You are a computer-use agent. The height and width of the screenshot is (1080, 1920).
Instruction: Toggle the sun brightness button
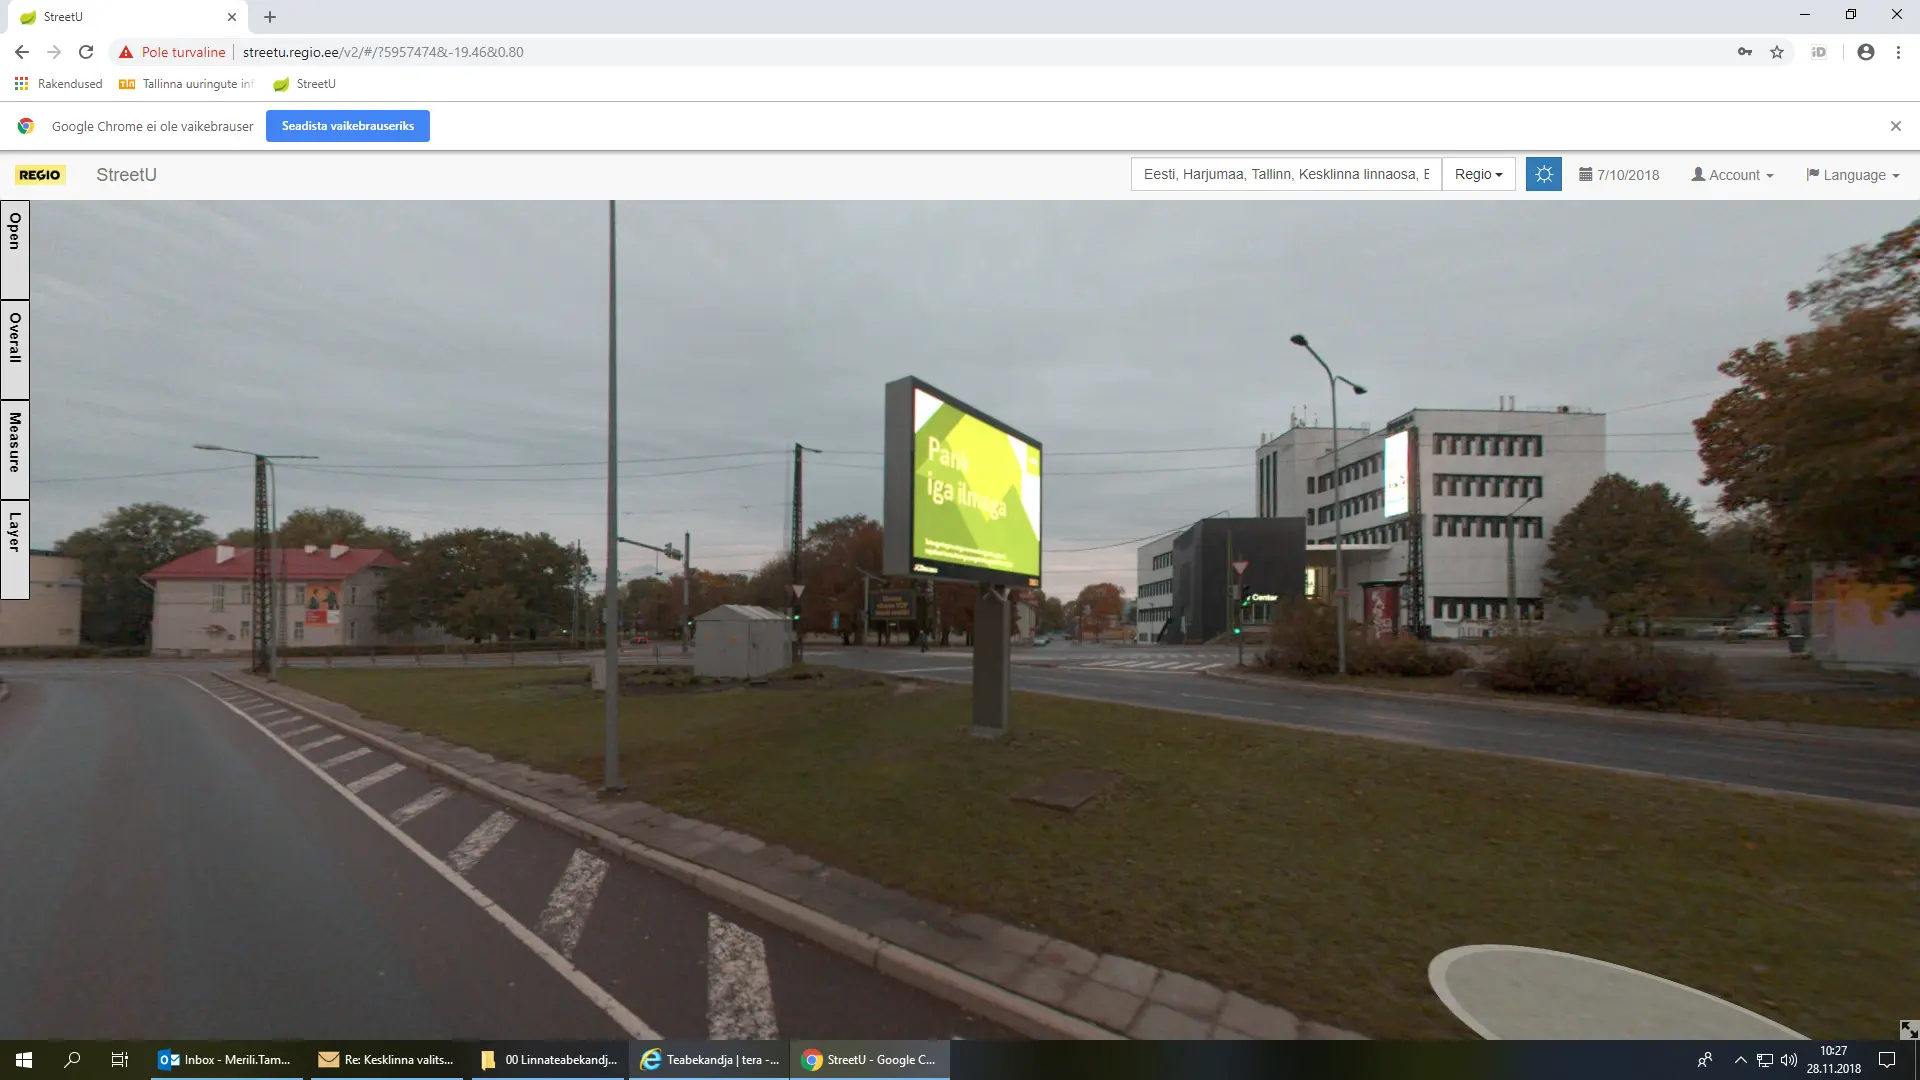tap(1543, 174)
